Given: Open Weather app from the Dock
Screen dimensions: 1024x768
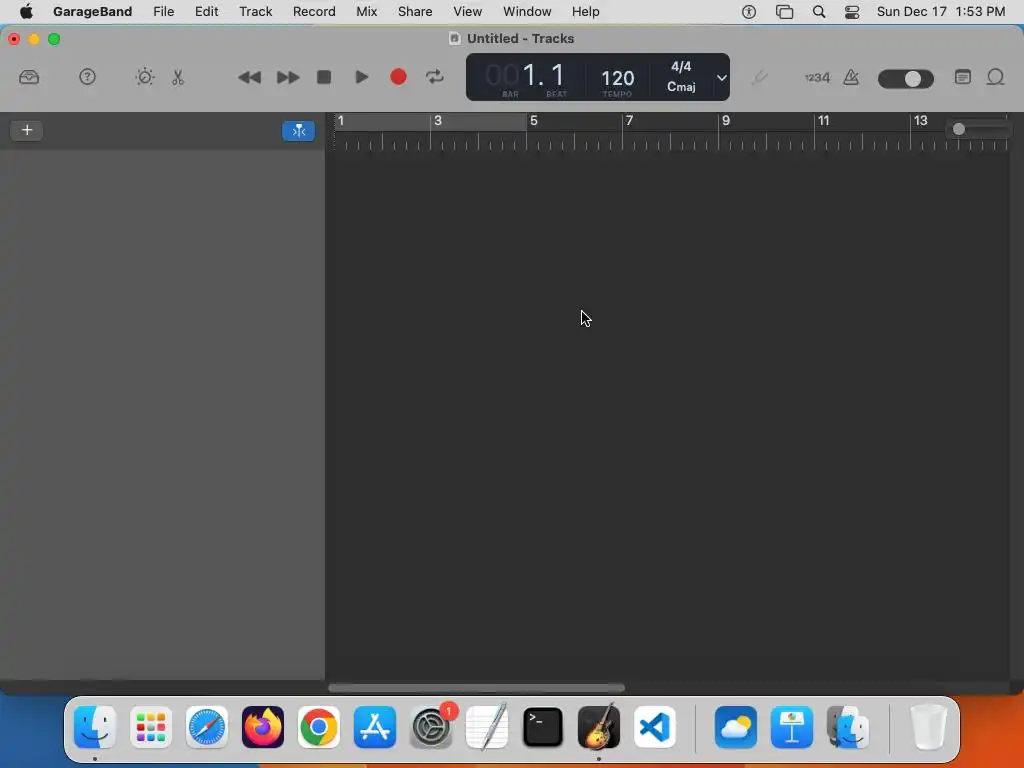Looking at the screenshot, I should [736, 727].
